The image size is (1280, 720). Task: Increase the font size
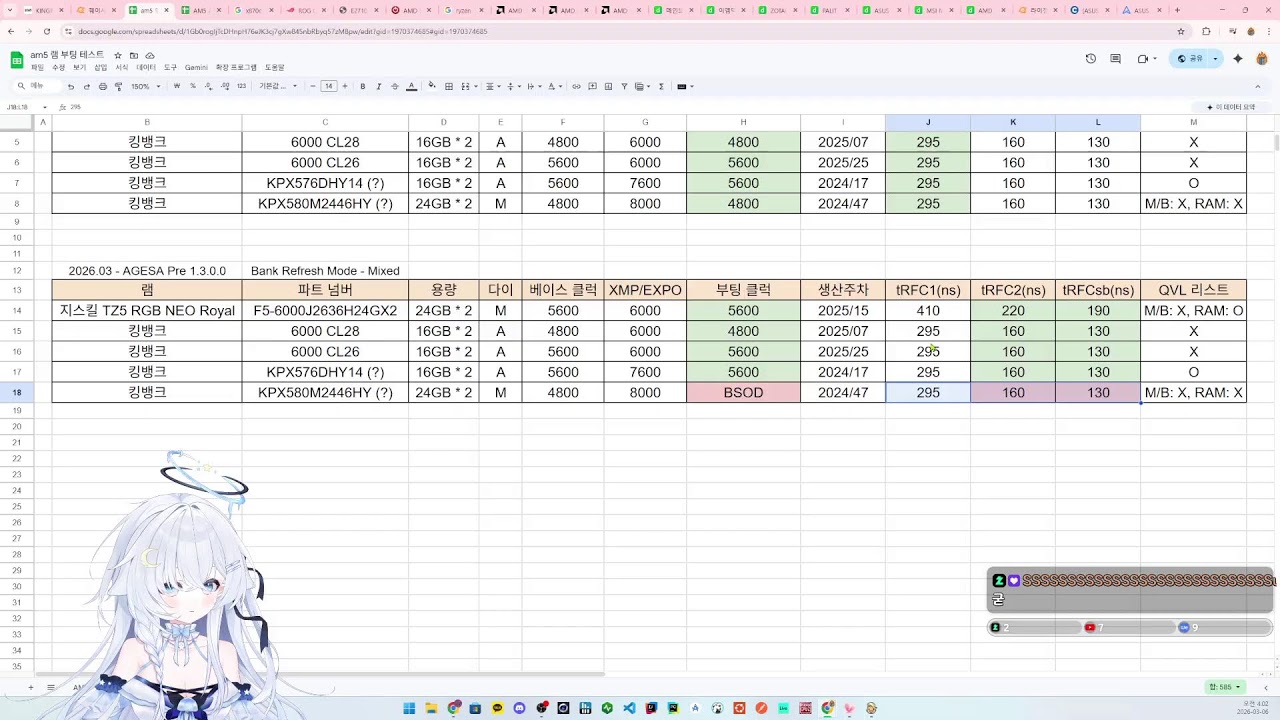pos(345,86)
